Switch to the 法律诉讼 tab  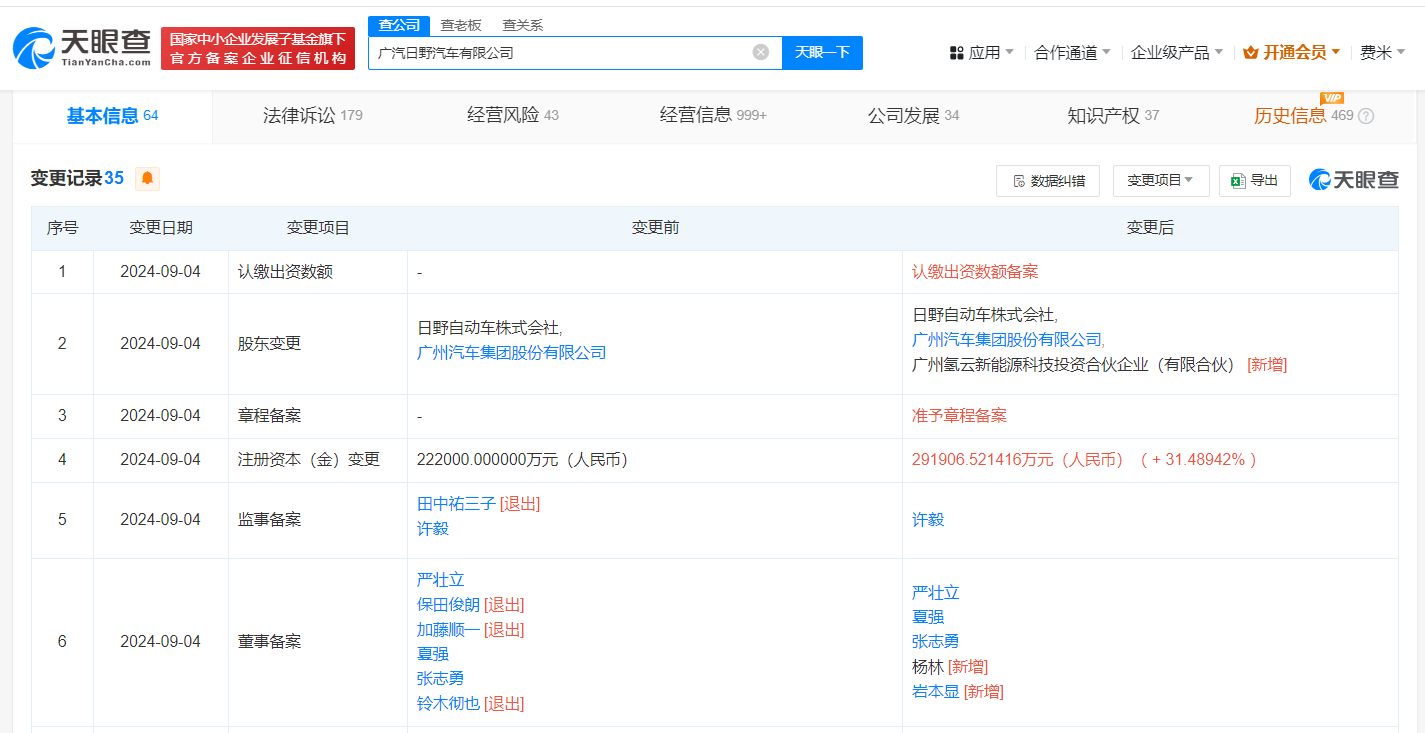(312, 116)
